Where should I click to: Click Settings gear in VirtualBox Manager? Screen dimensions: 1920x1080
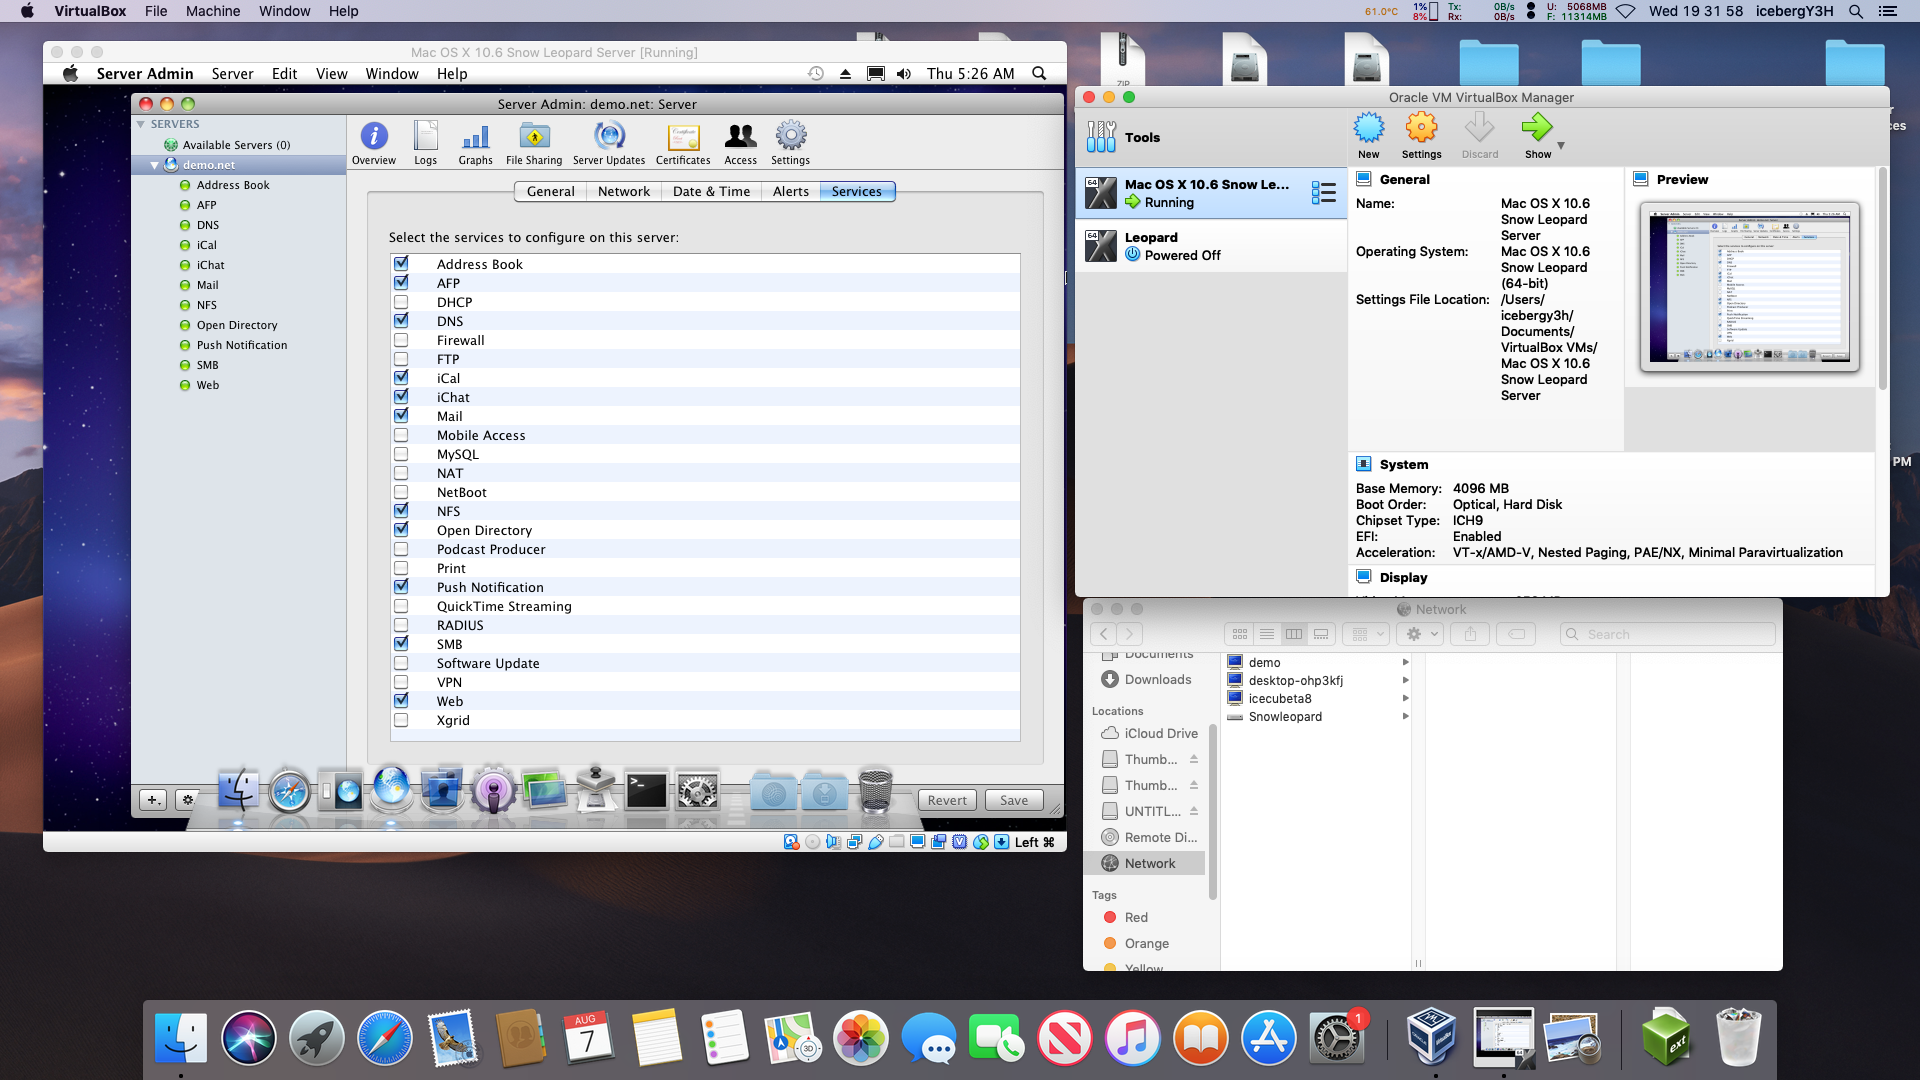[1421, 135]
